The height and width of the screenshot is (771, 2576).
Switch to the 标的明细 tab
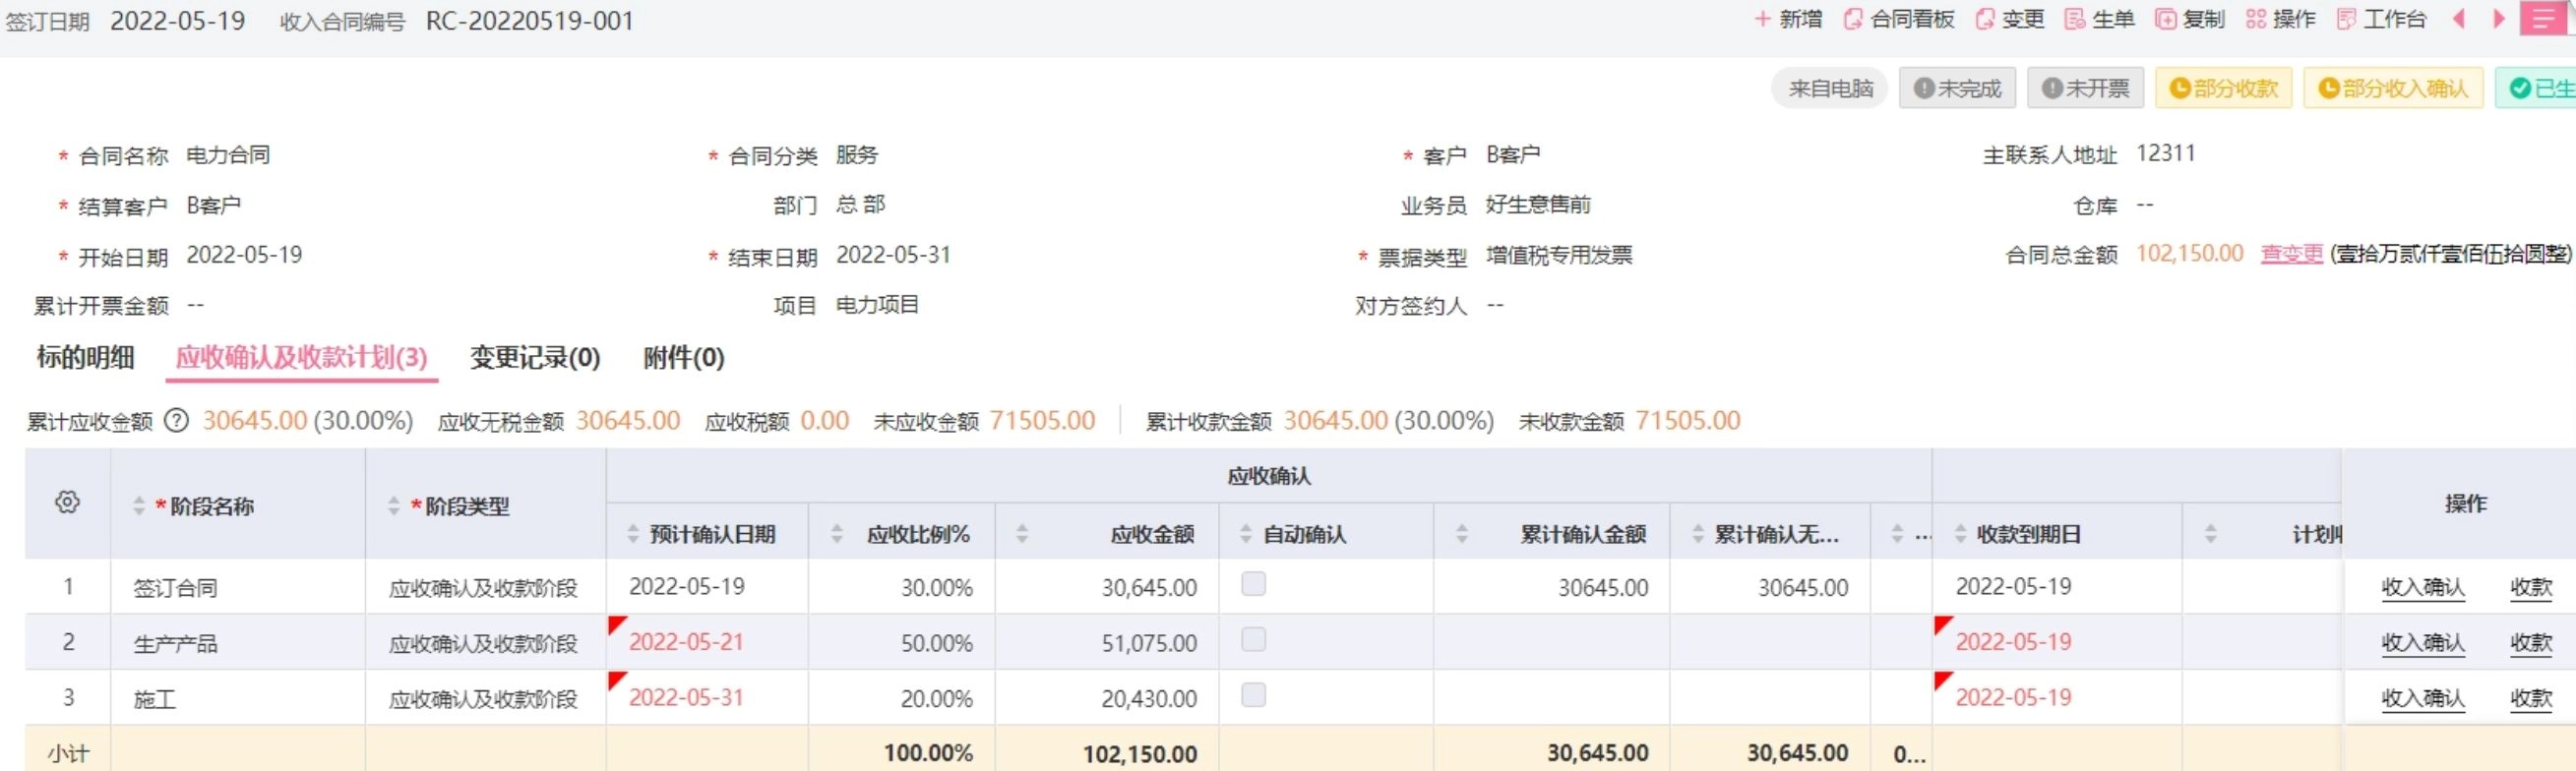click(85, 358)
